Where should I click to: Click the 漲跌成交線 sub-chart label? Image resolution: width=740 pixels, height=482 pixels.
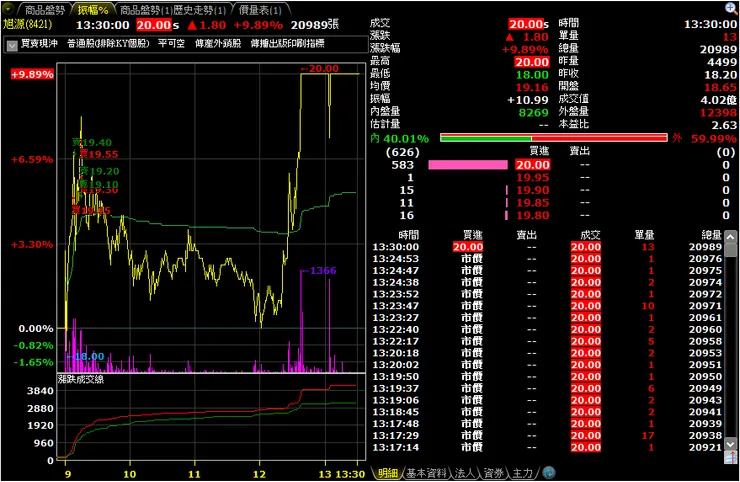81,379
